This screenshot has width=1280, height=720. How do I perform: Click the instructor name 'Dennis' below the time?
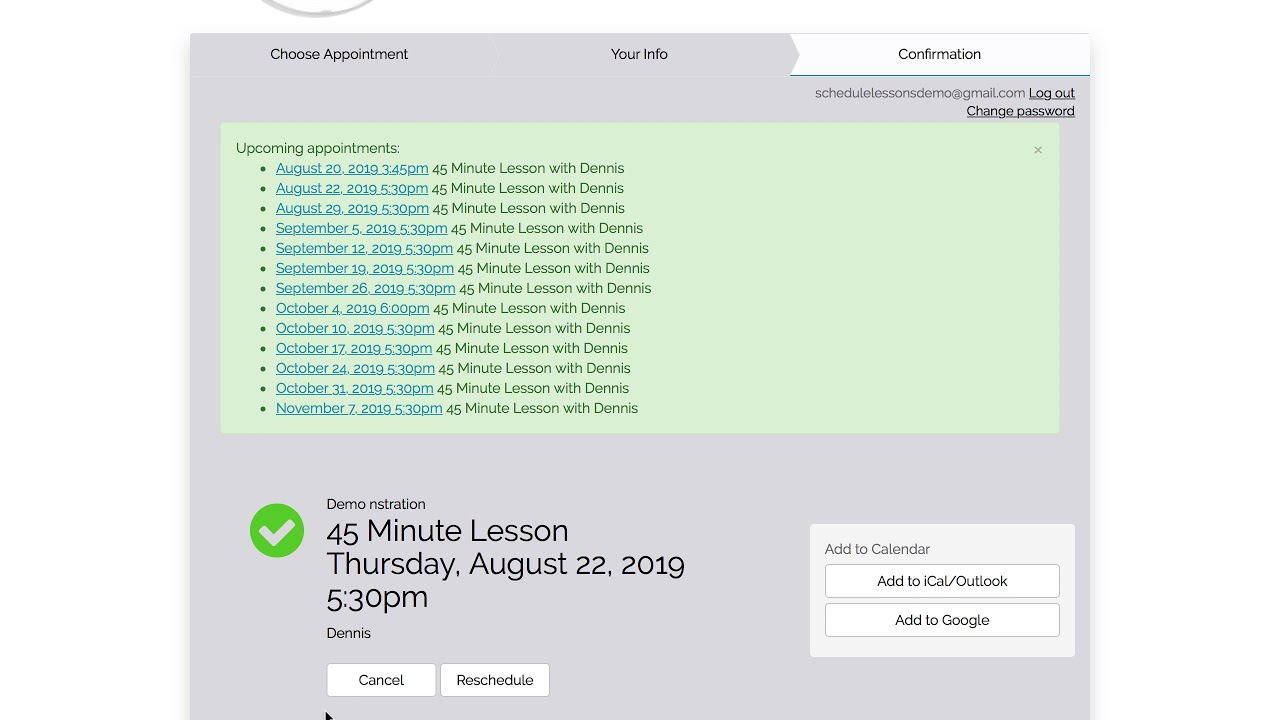[x=348, y=633]
